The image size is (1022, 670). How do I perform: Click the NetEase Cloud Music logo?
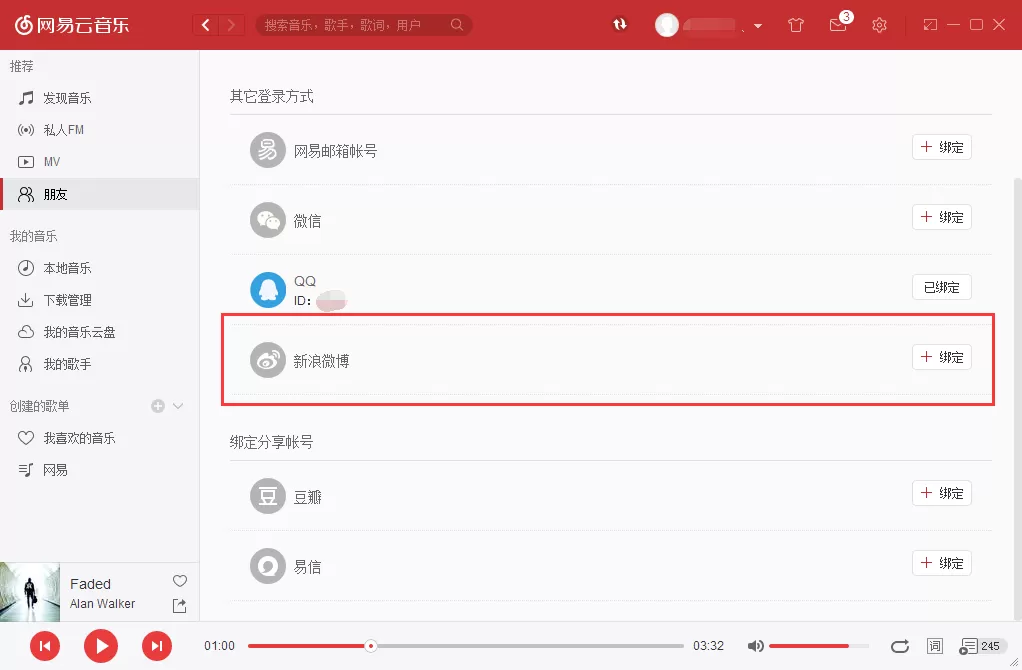pyautogui.click(x=72, y=25)
